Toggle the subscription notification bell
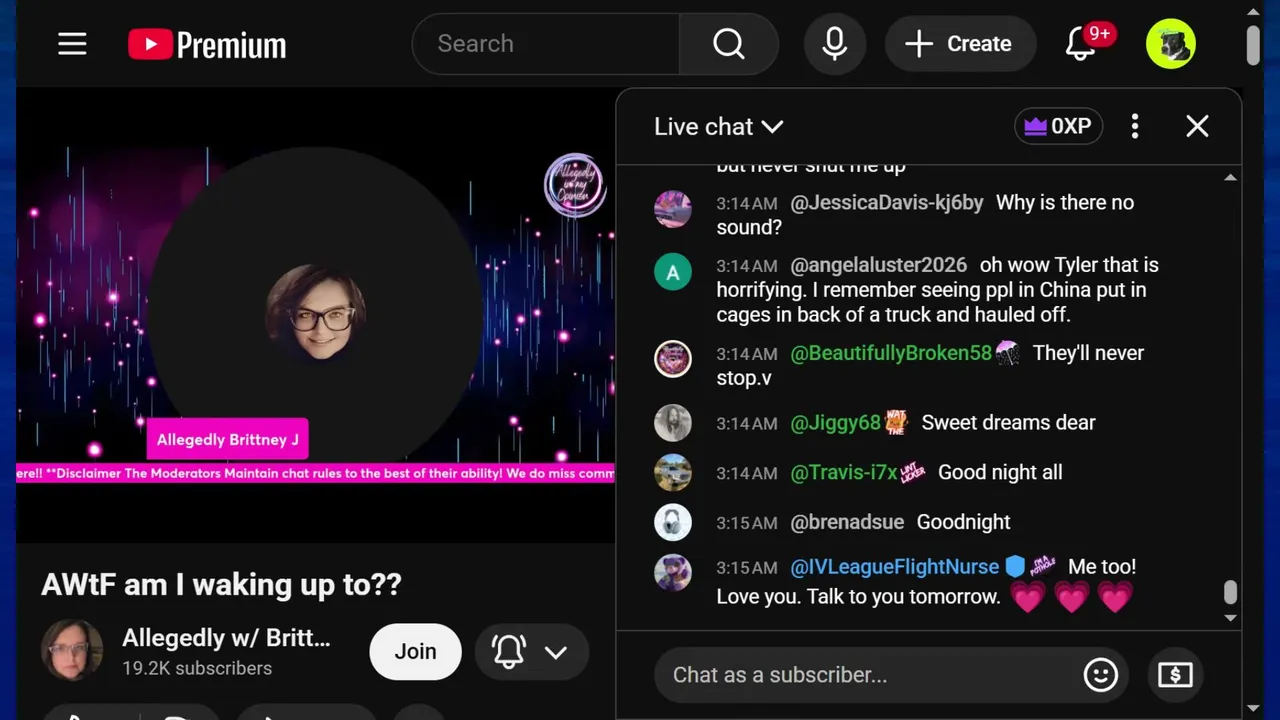Image resolution: width=1280 pixels, height=720 pixels. click(509, 652)
